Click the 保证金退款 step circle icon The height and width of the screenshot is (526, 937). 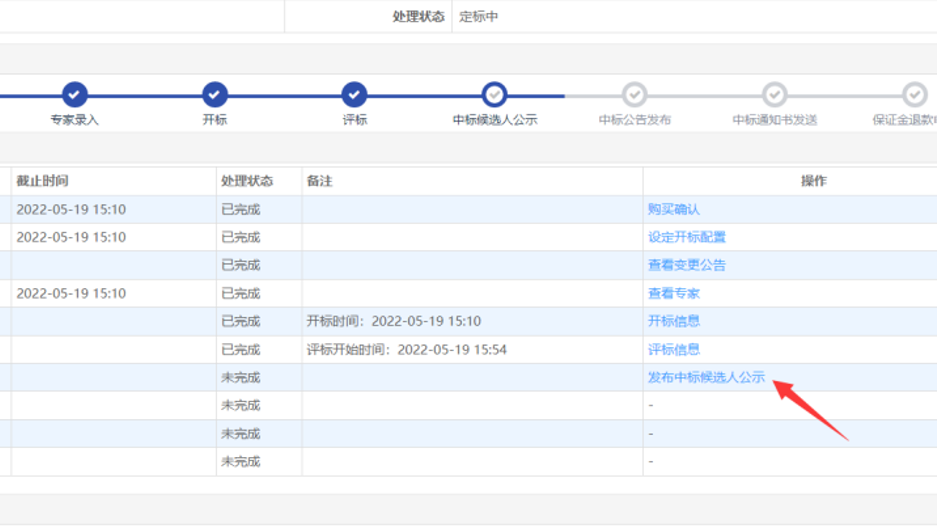[x=914, y=94]
